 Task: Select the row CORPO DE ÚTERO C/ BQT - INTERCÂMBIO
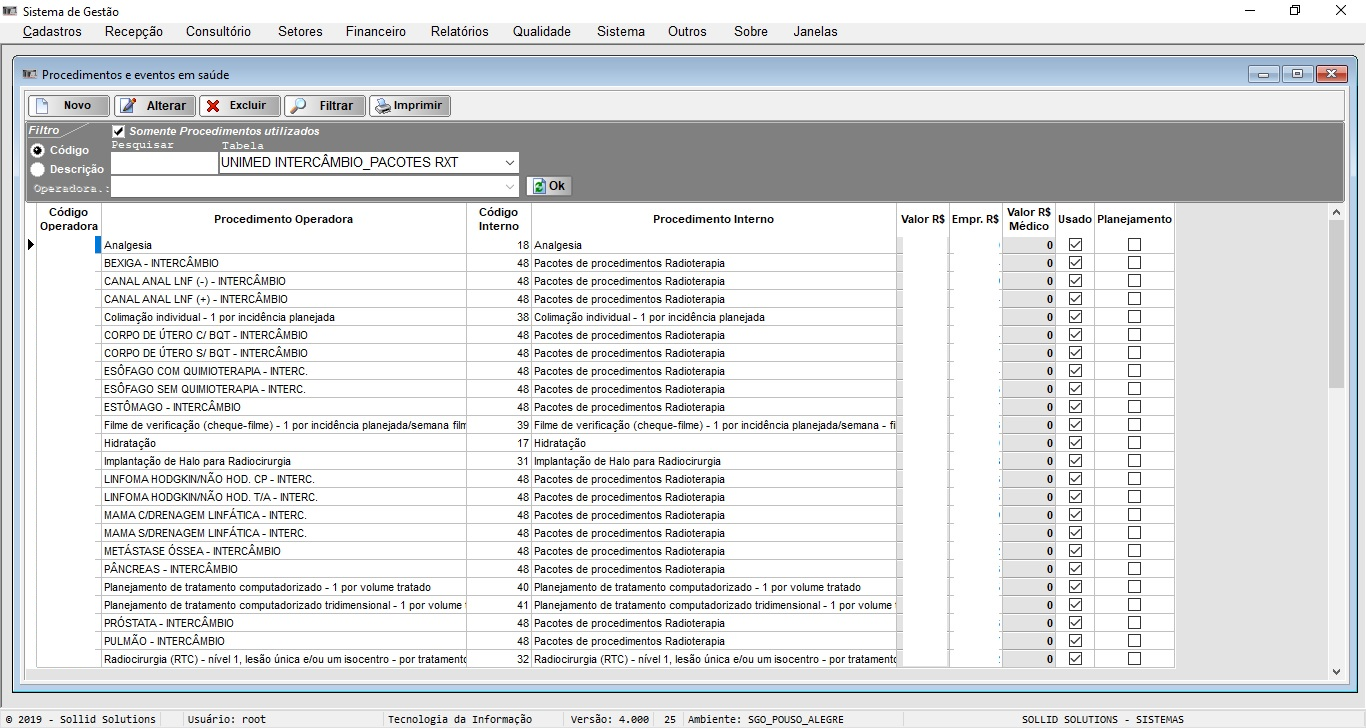point(606,335)
